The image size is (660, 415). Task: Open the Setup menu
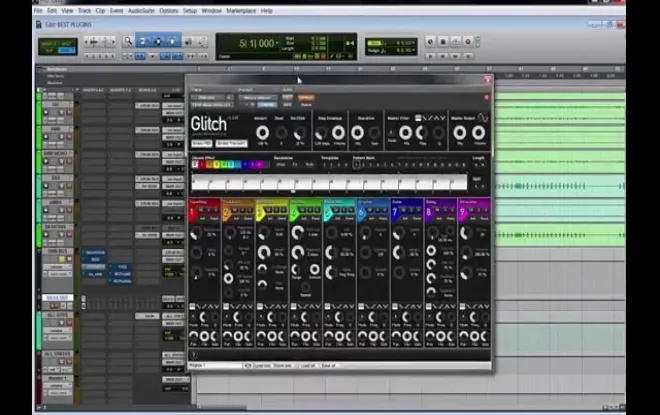(x=190, y=11)
